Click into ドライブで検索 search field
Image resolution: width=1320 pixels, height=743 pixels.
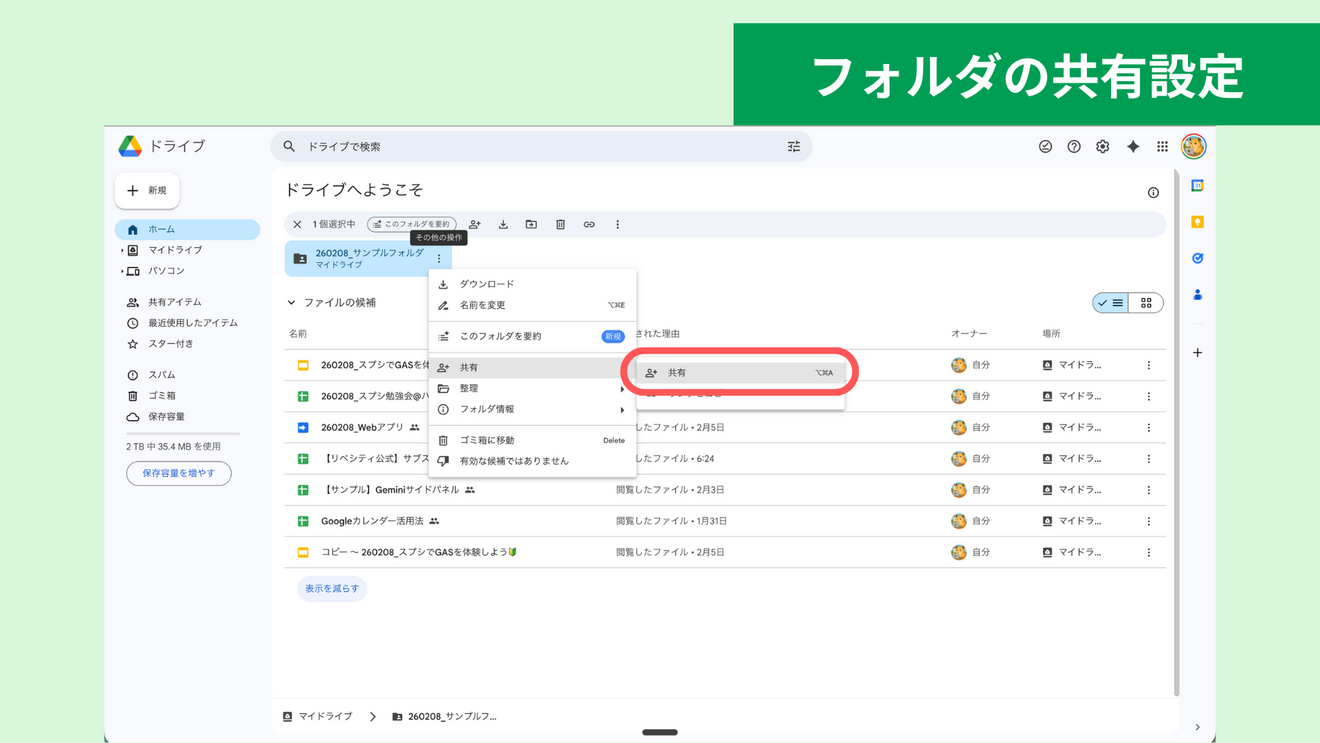click(541, 147)
